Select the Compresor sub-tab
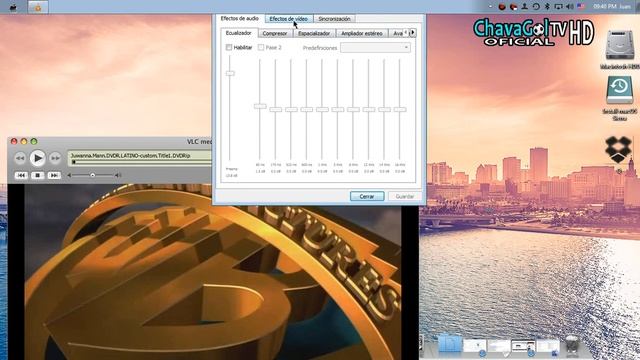The height and width of the screenshot is (360, 640). point(275,33)
